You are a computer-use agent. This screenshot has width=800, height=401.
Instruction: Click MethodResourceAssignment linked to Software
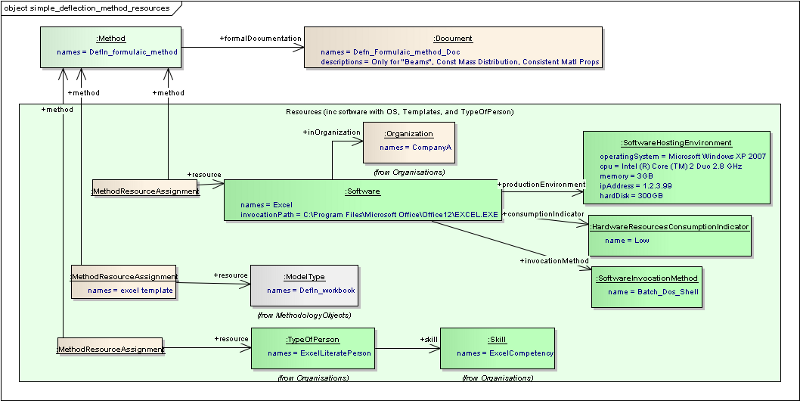pos(145,190)
